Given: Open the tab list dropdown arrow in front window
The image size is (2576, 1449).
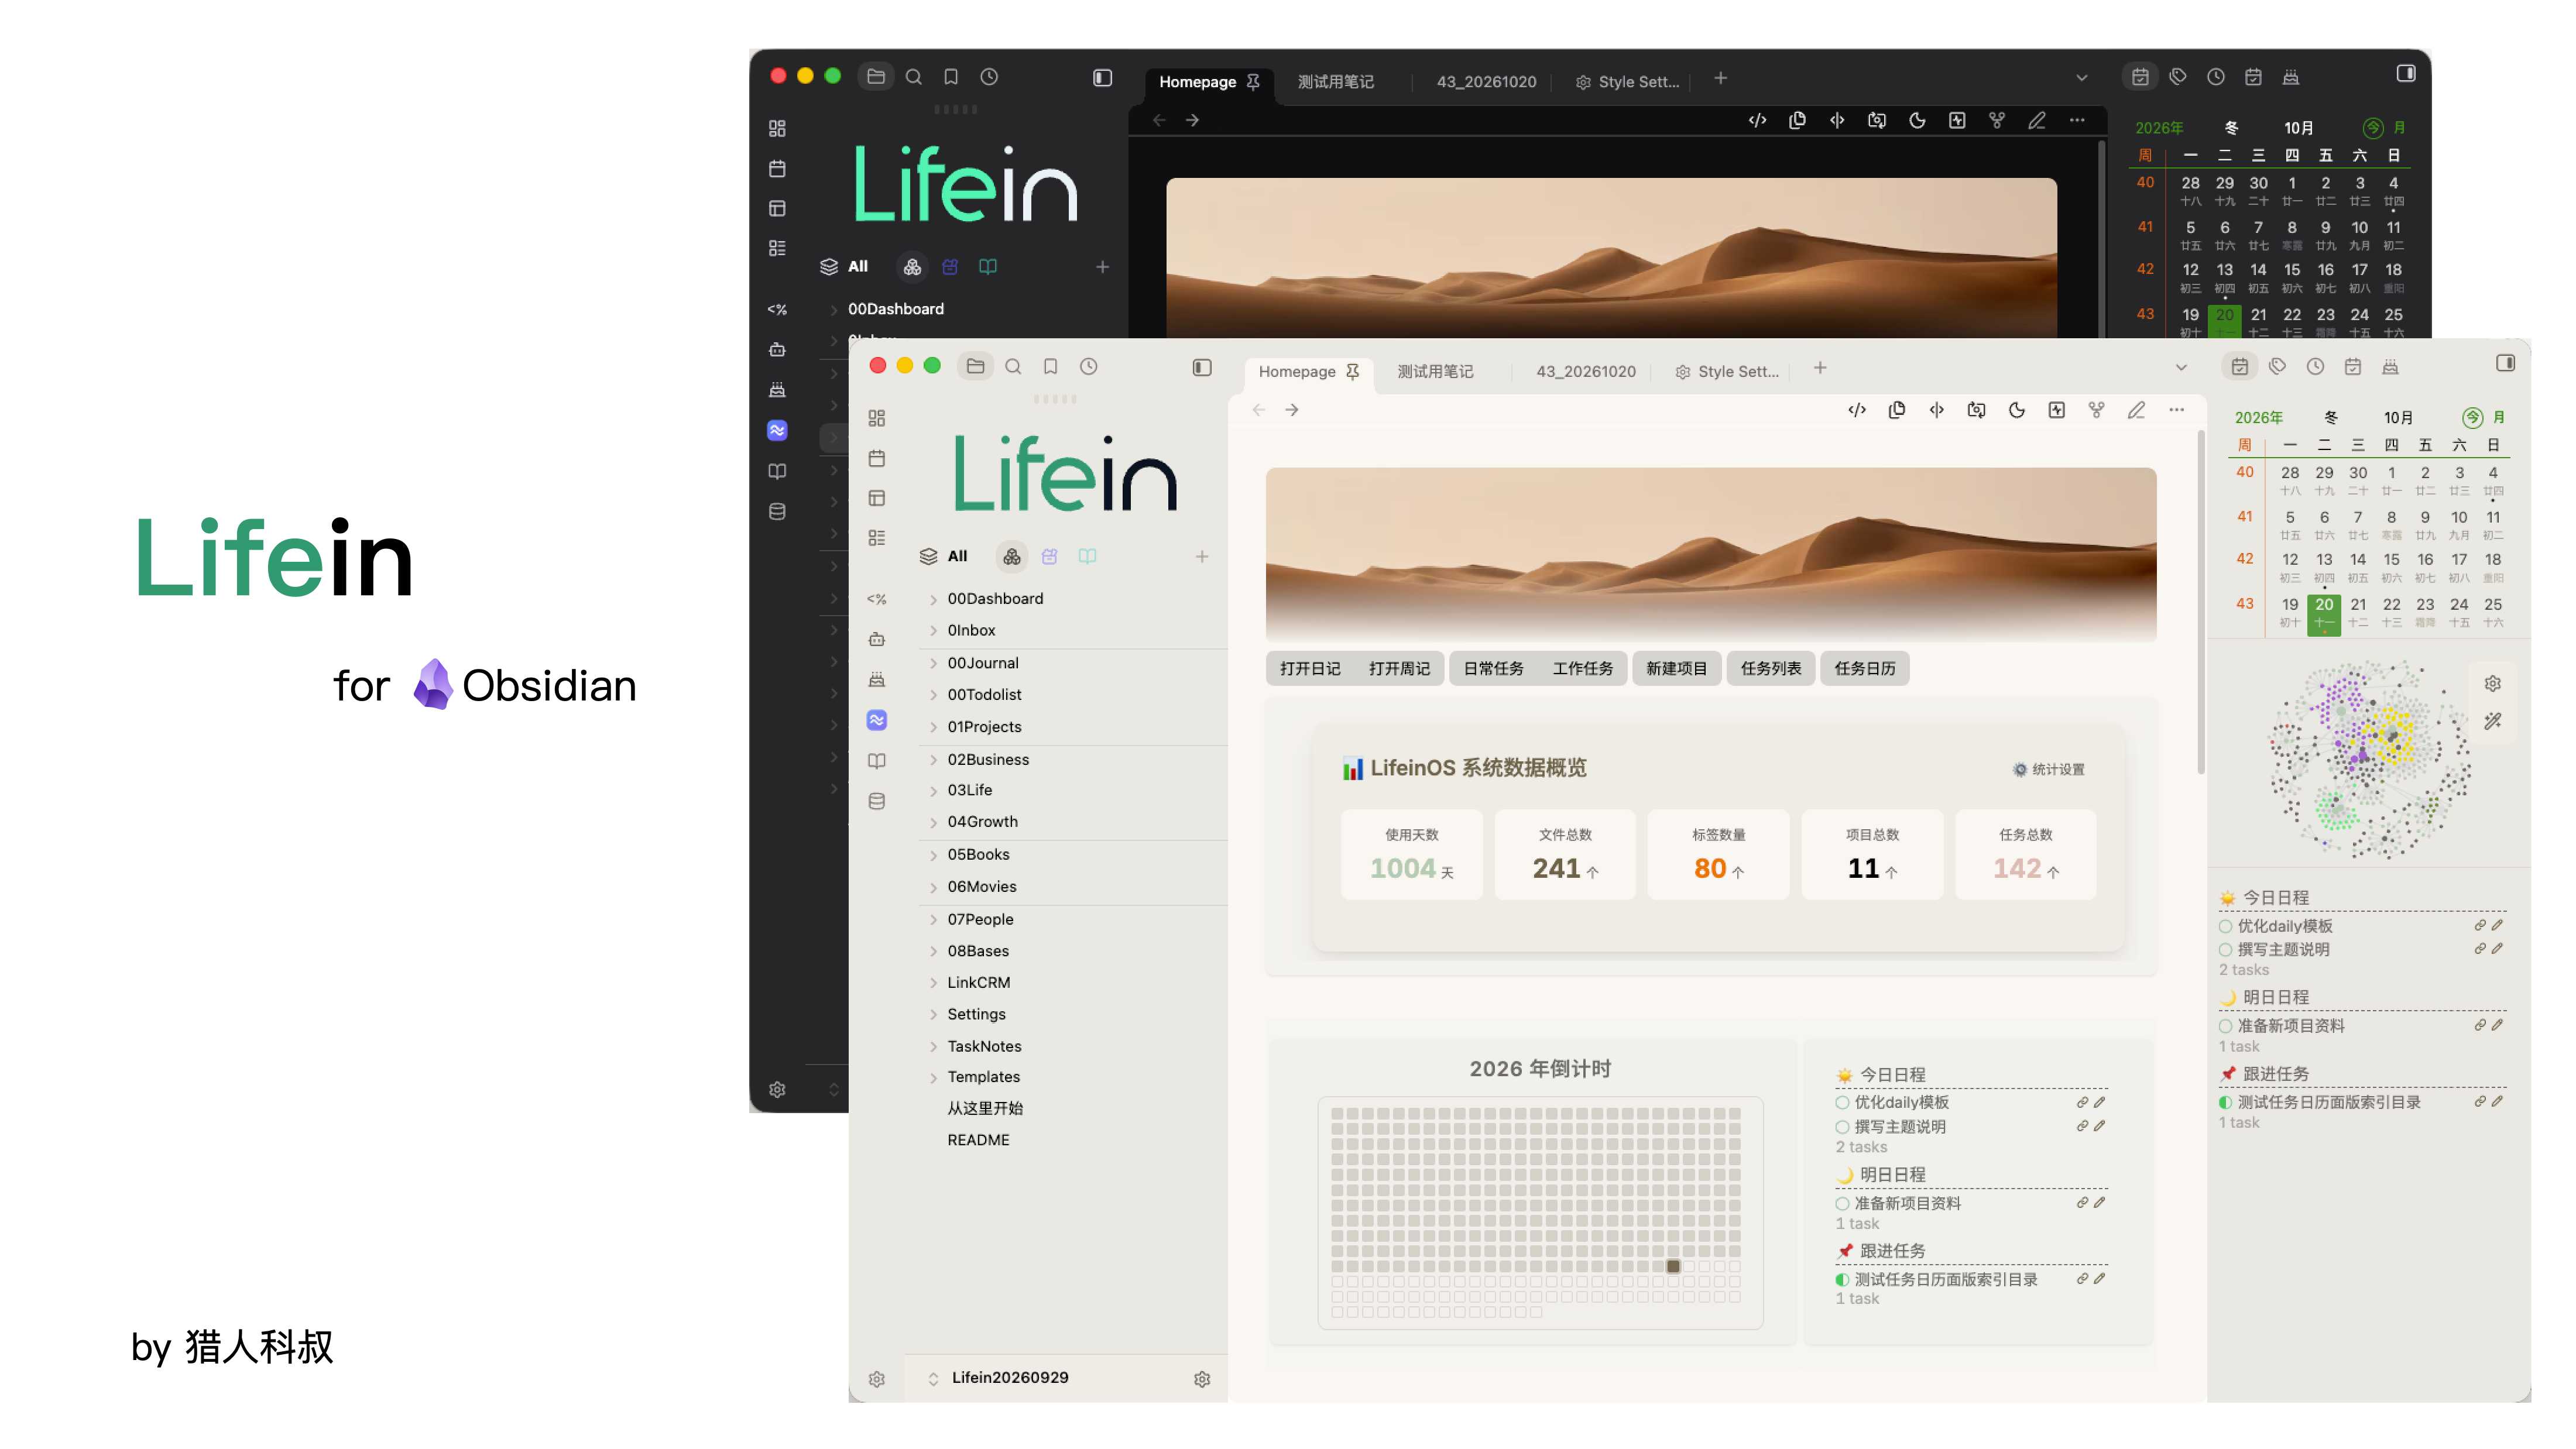Looking at the screenshot, I should pos(2181,368).
